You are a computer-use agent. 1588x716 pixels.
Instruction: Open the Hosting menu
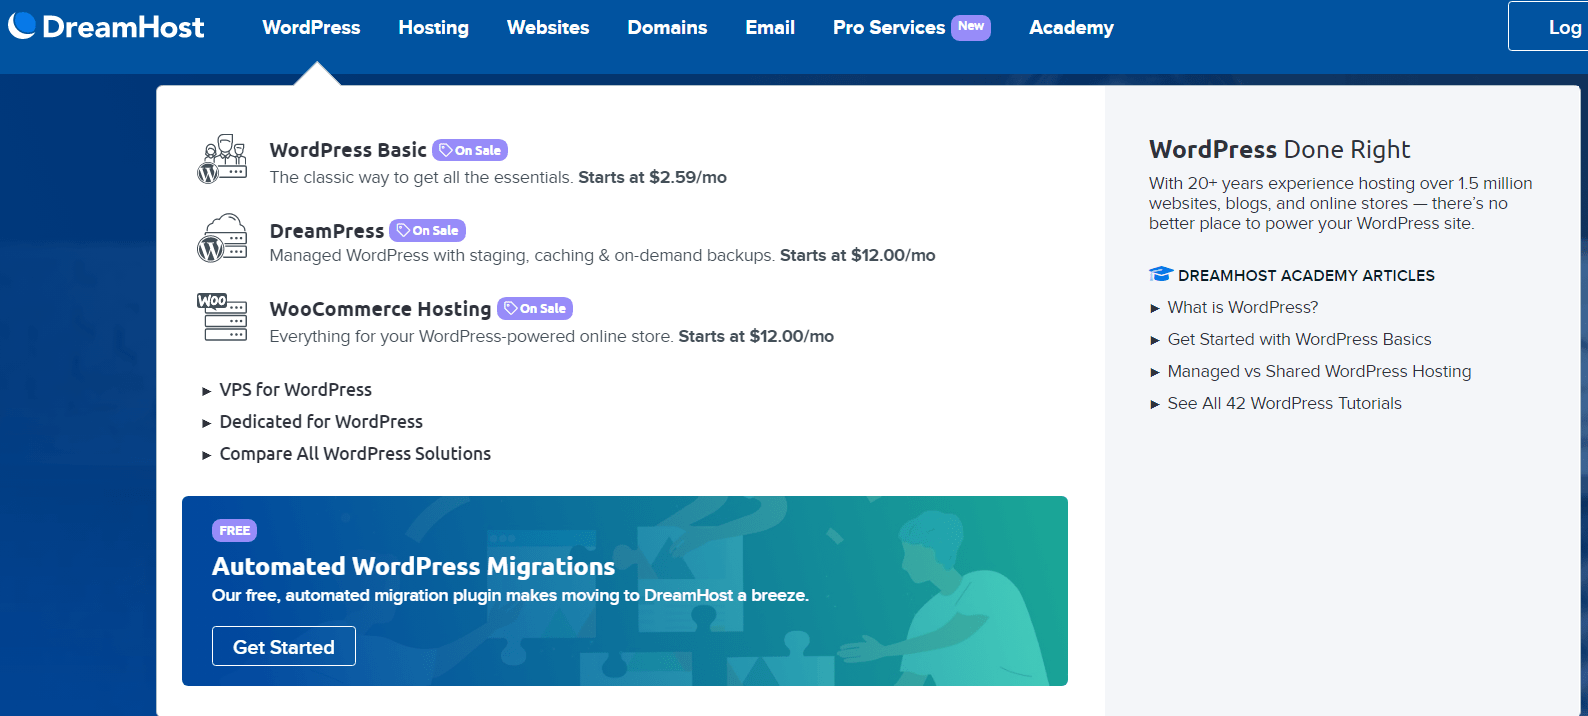[433, 27]
